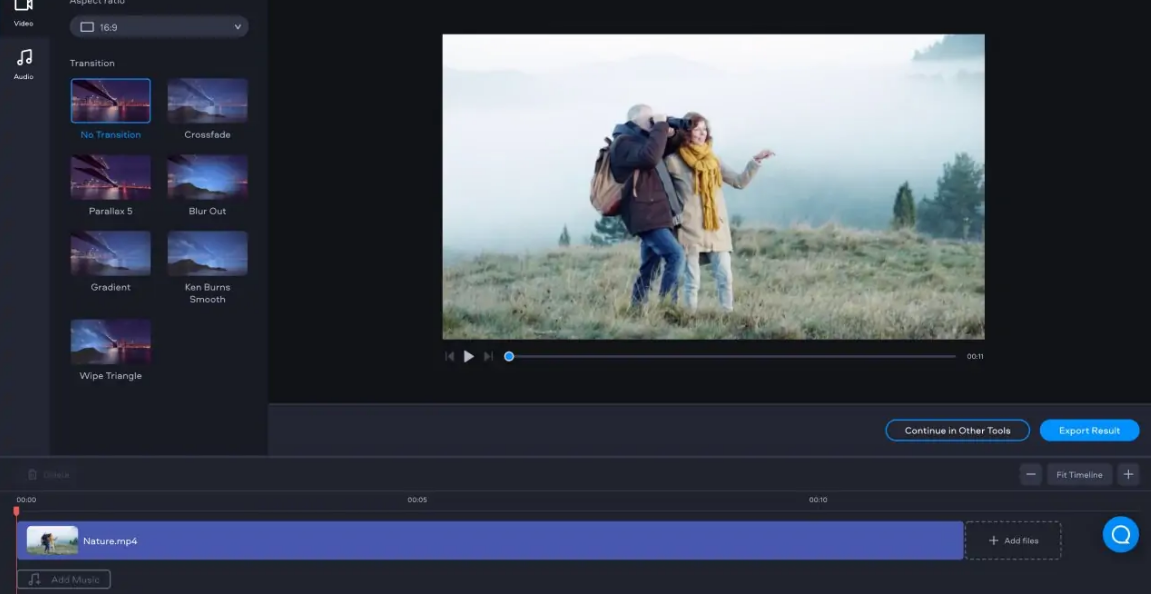Open the chat support bubble icon
This screenshot has height=594, width=1151.
(x=1120, y=535)
